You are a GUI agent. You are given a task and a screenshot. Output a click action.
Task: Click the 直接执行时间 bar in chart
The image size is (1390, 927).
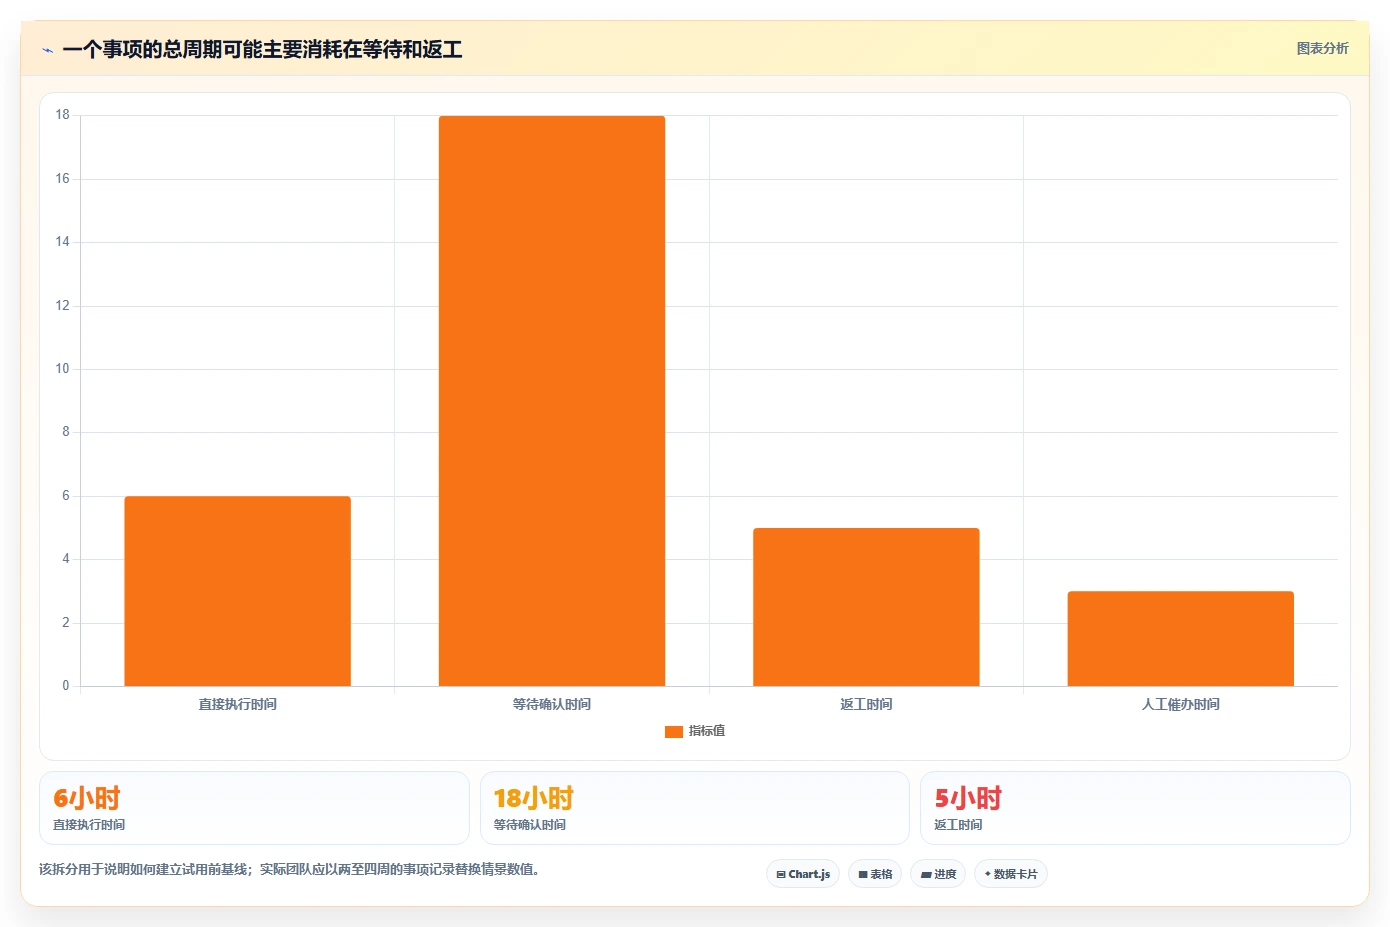point(237,591)
